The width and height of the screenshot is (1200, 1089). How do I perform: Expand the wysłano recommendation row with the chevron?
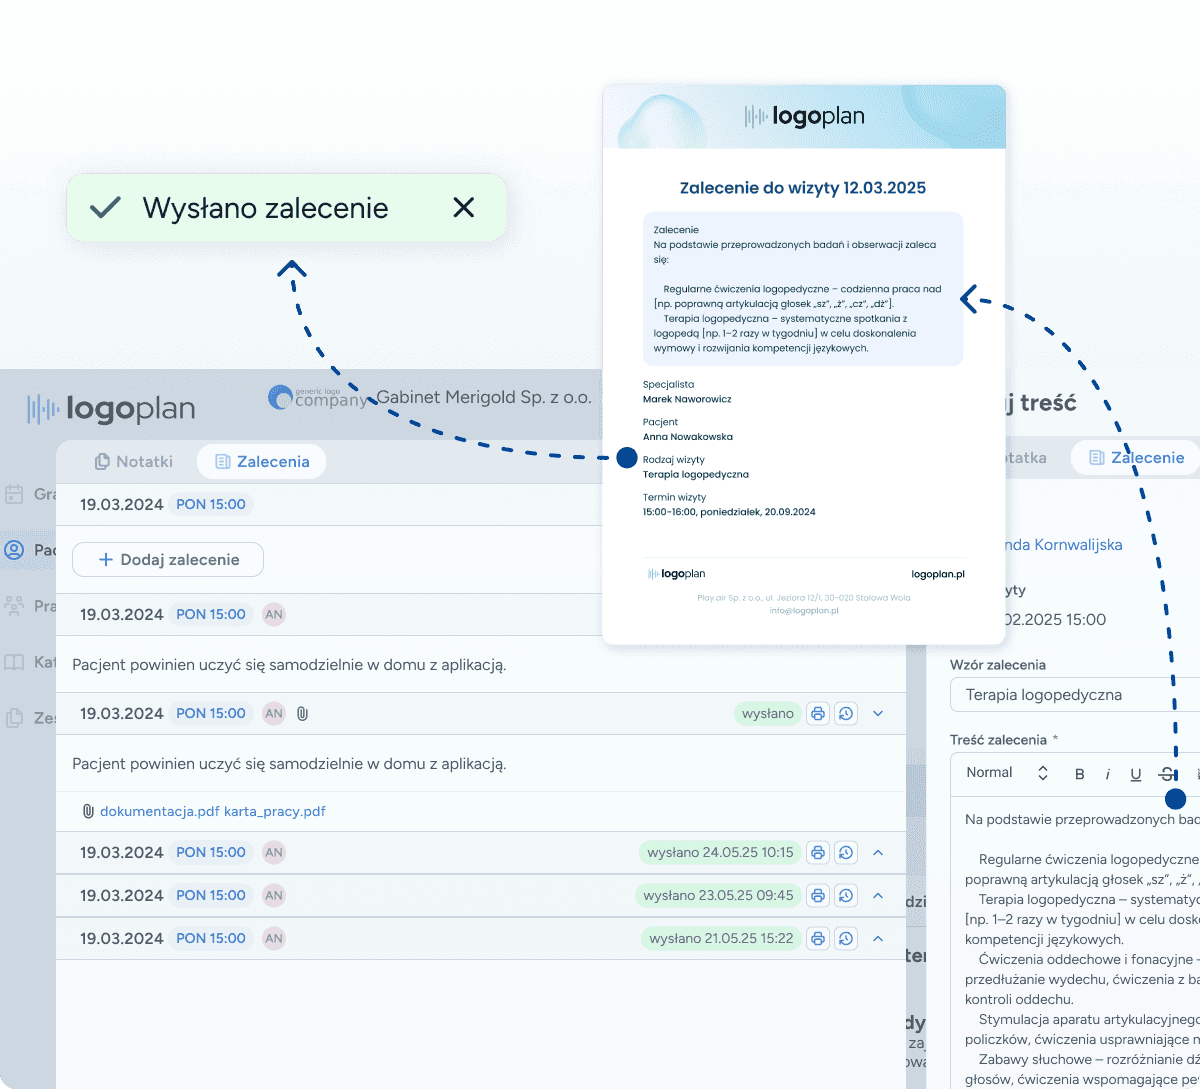coord(878,713)
